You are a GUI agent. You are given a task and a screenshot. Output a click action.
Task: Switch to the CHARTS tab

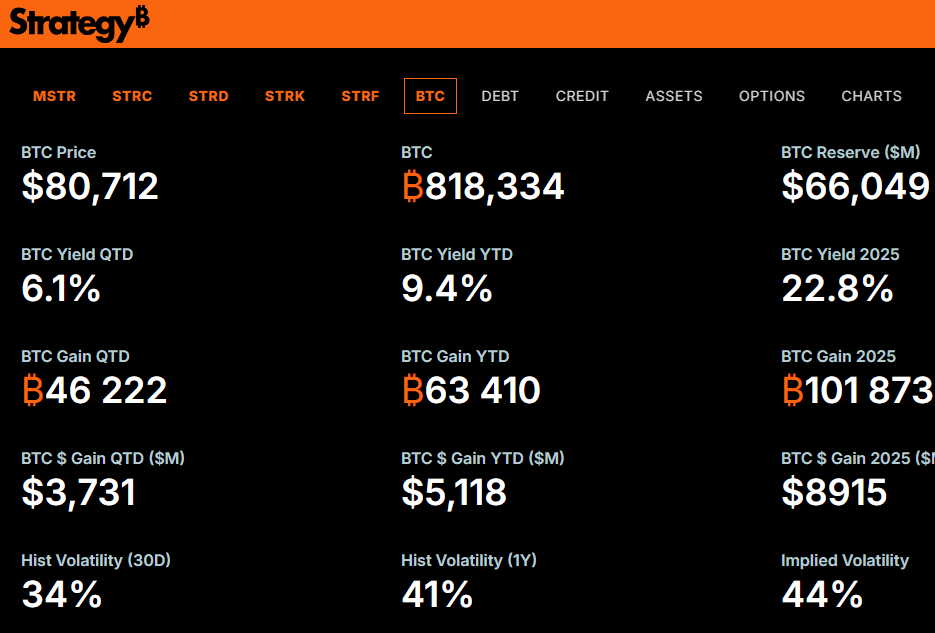871,96
